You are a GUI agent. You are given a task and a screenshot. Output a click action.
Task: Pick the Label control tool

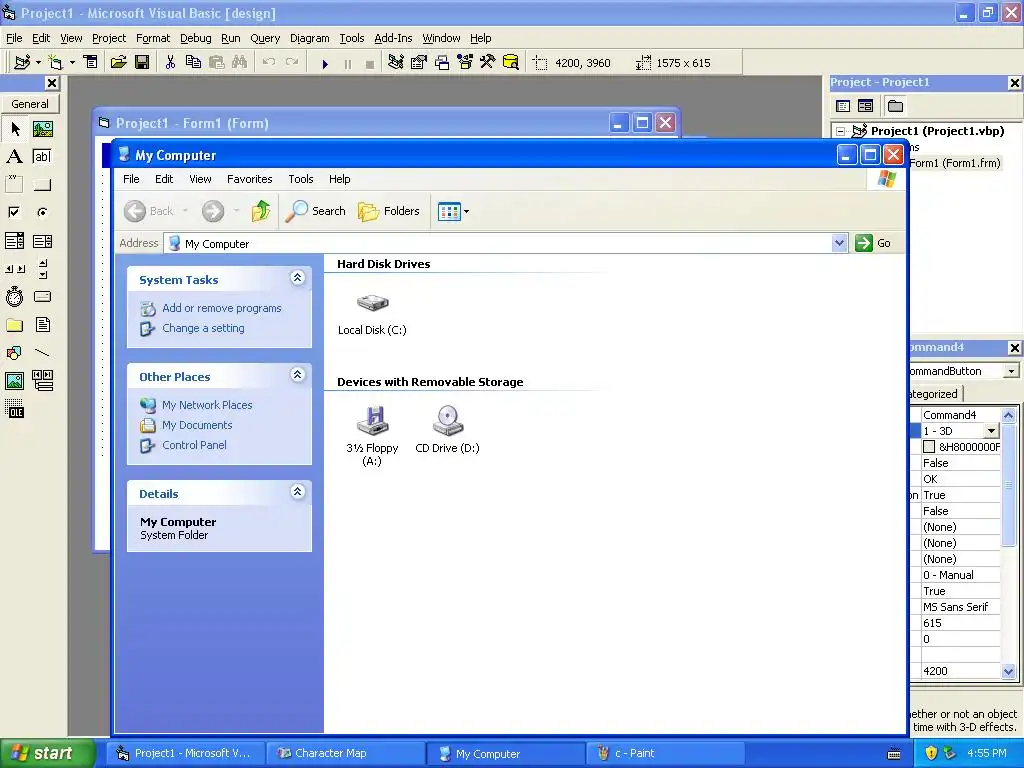point(14,157)
